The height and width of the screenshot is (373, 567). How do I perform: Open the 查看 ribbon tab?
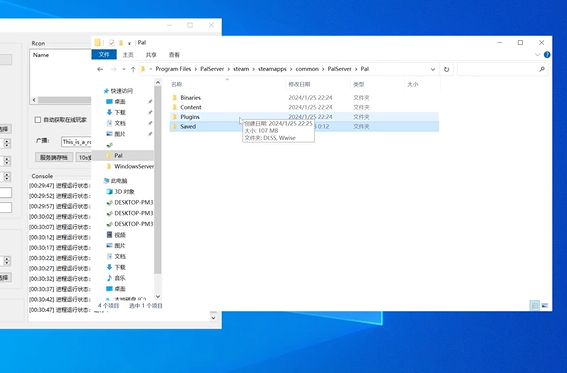coord(174,55)
